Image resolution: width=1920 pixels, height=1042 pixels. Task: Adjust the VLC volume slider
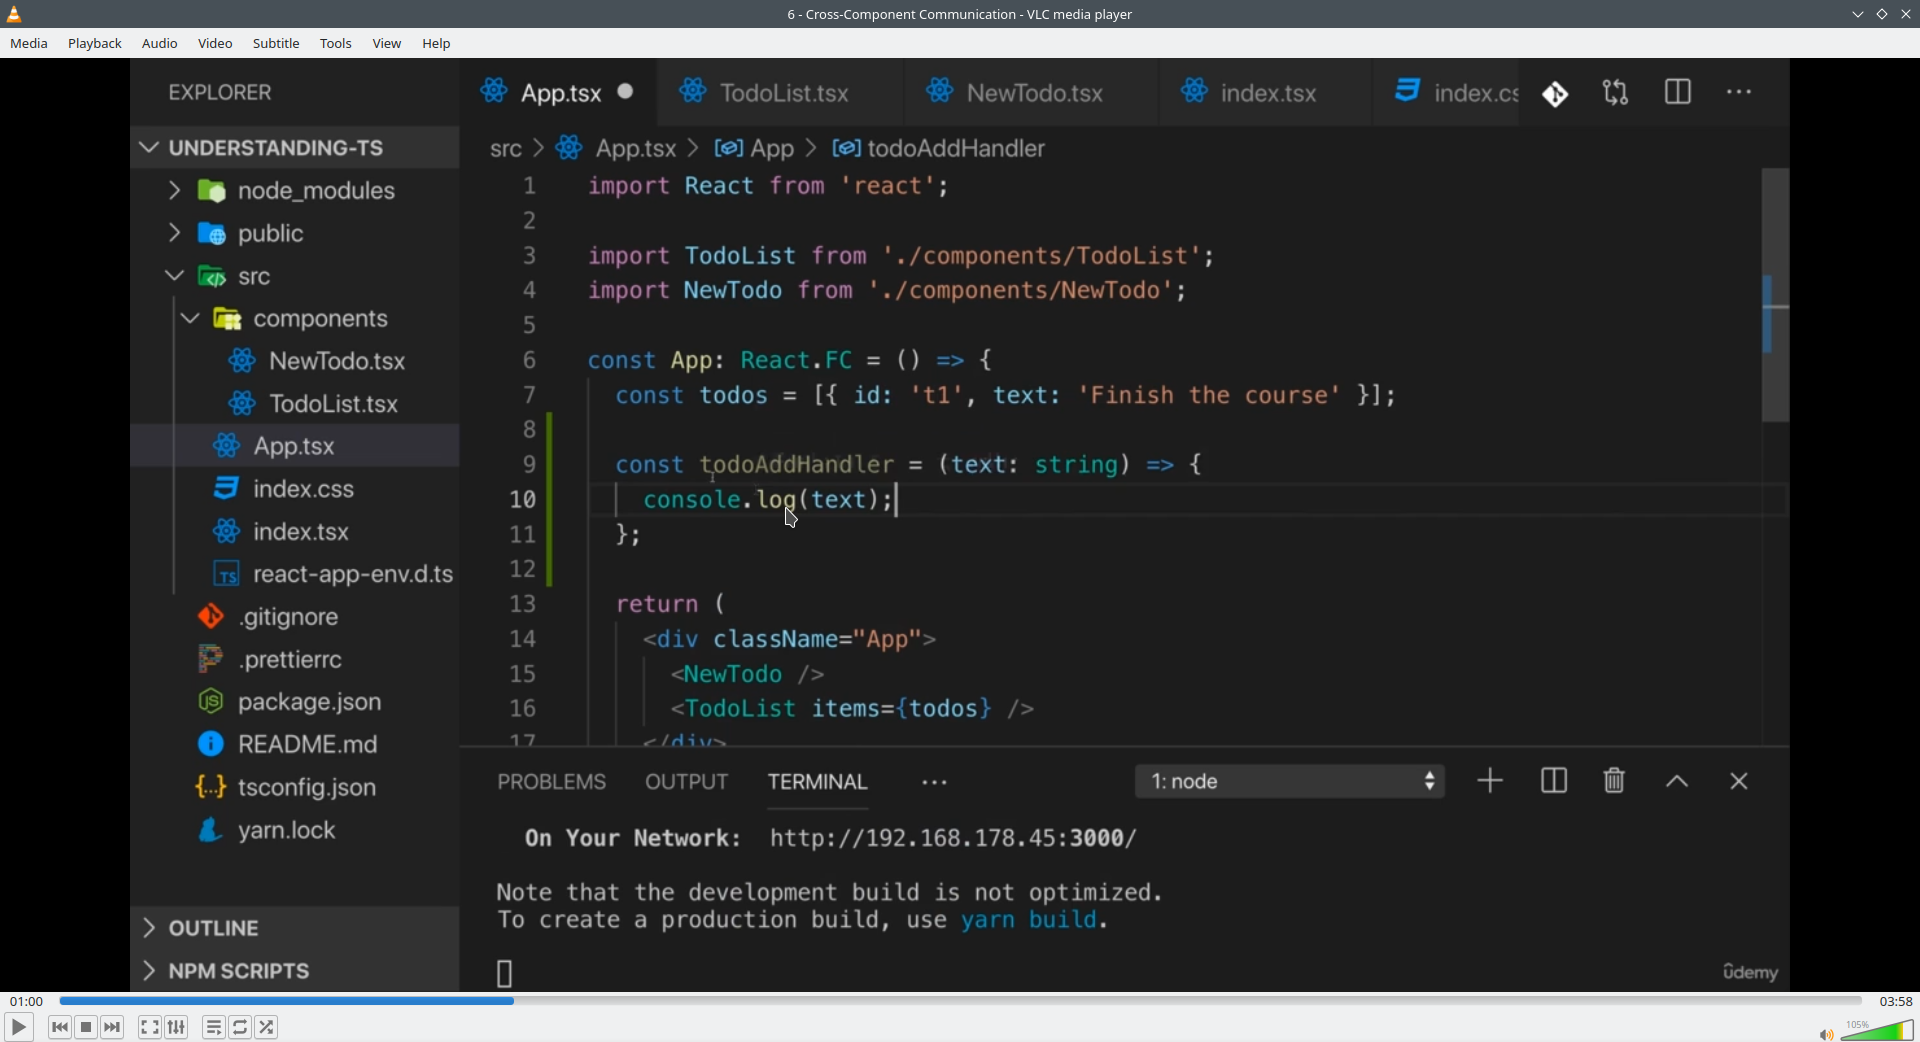[1877, 1030]
